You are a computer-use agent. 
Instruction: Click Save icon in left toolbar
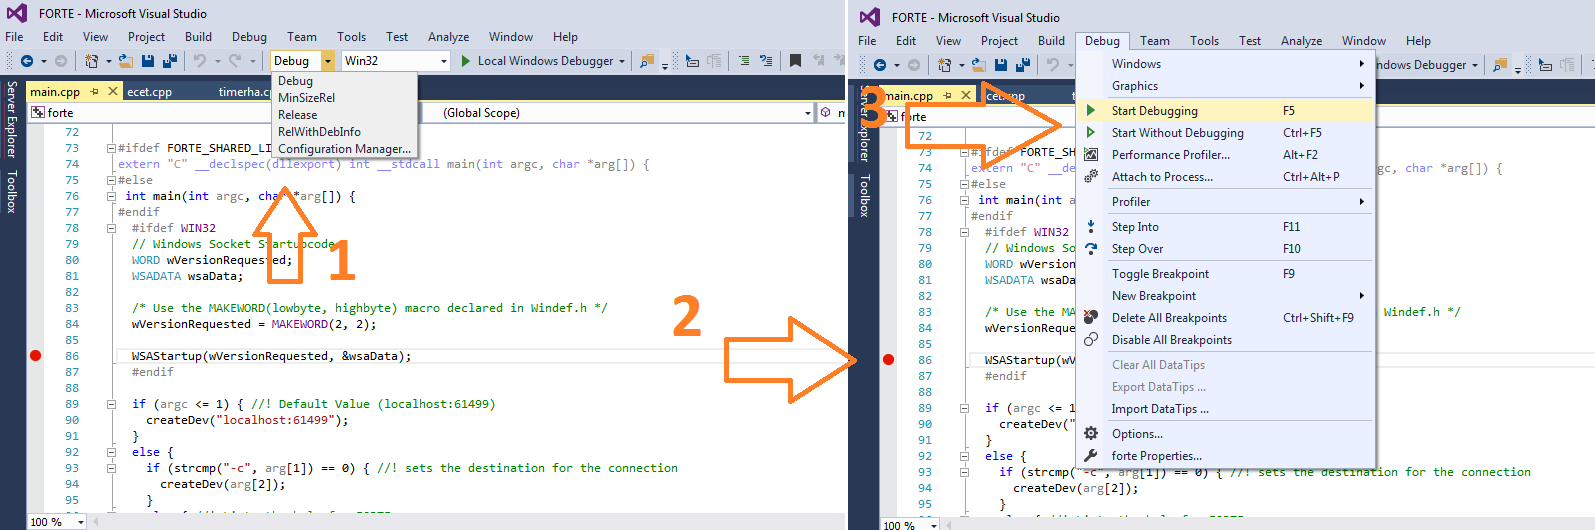click(148, 61)
